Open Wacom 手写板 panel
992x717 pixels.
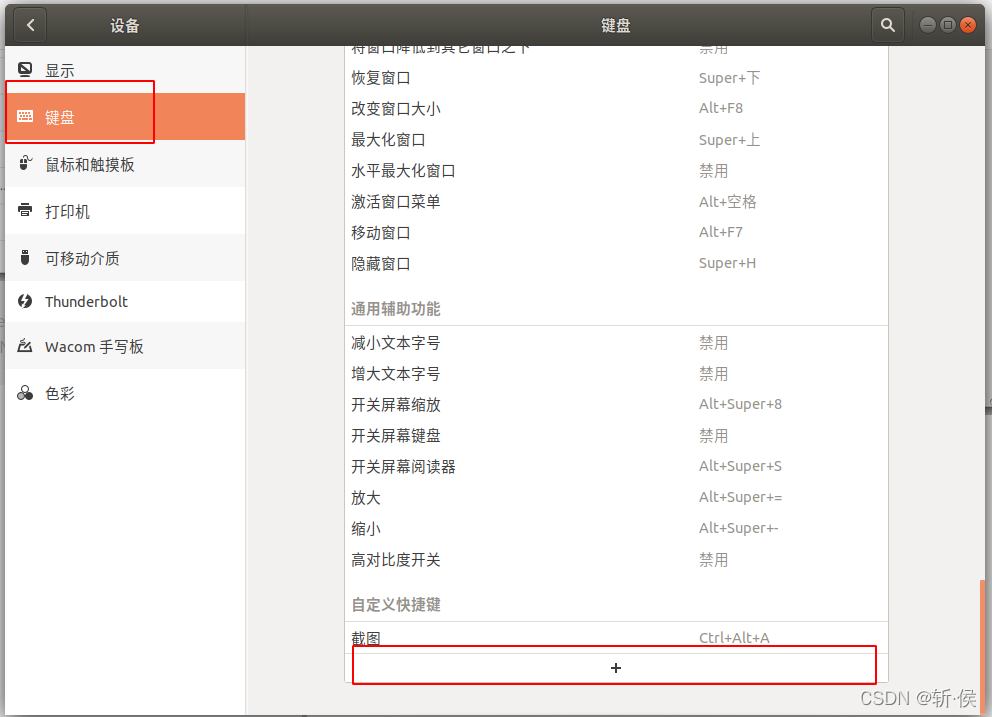click(x=125, y=346)
